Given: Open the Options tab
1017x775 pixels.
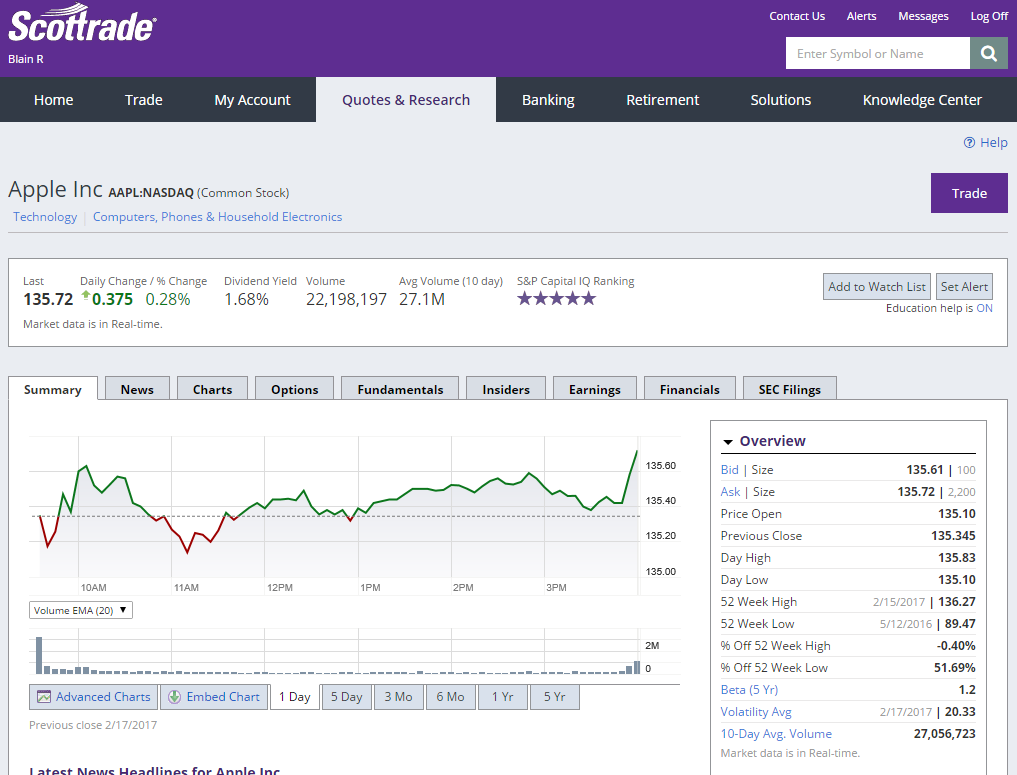Looking at the screenshot, I should click(294, 389).
